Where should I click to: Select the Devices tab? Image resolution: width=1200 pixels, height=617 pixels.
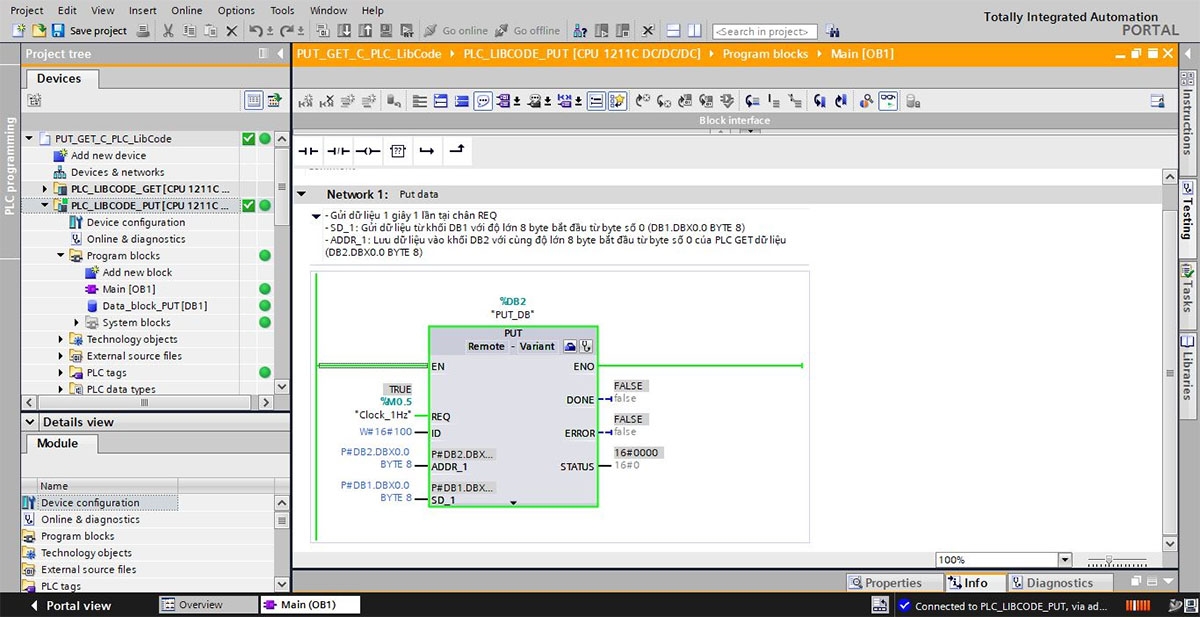59,78
